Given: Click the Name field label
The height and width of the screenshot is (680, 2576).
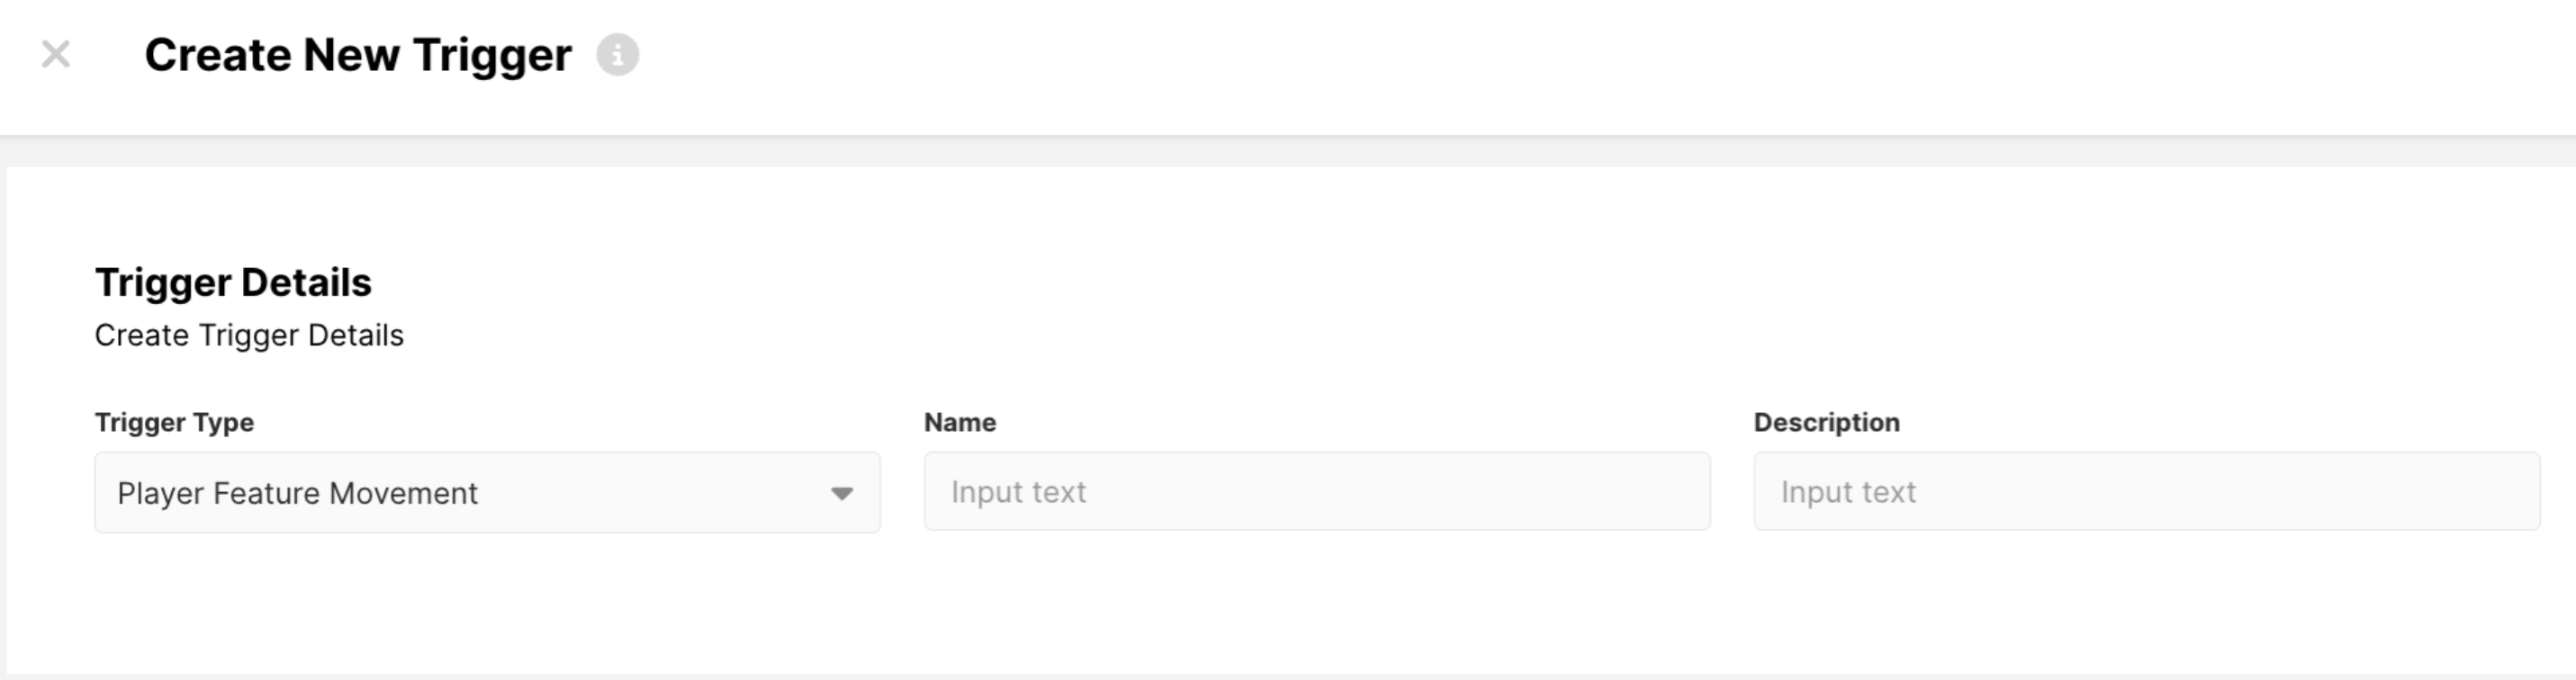Looking at the screenshot, I should pos(959,422).
